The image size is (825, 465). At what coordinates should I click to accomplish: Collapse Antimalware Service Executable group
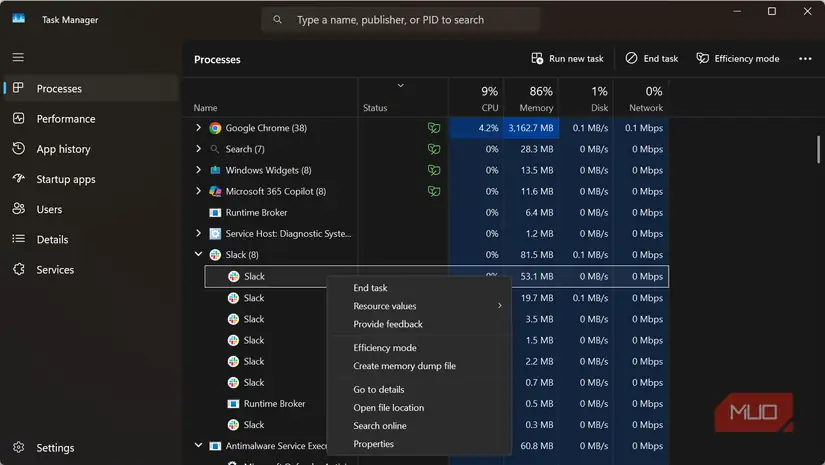(x=198, y=445)
